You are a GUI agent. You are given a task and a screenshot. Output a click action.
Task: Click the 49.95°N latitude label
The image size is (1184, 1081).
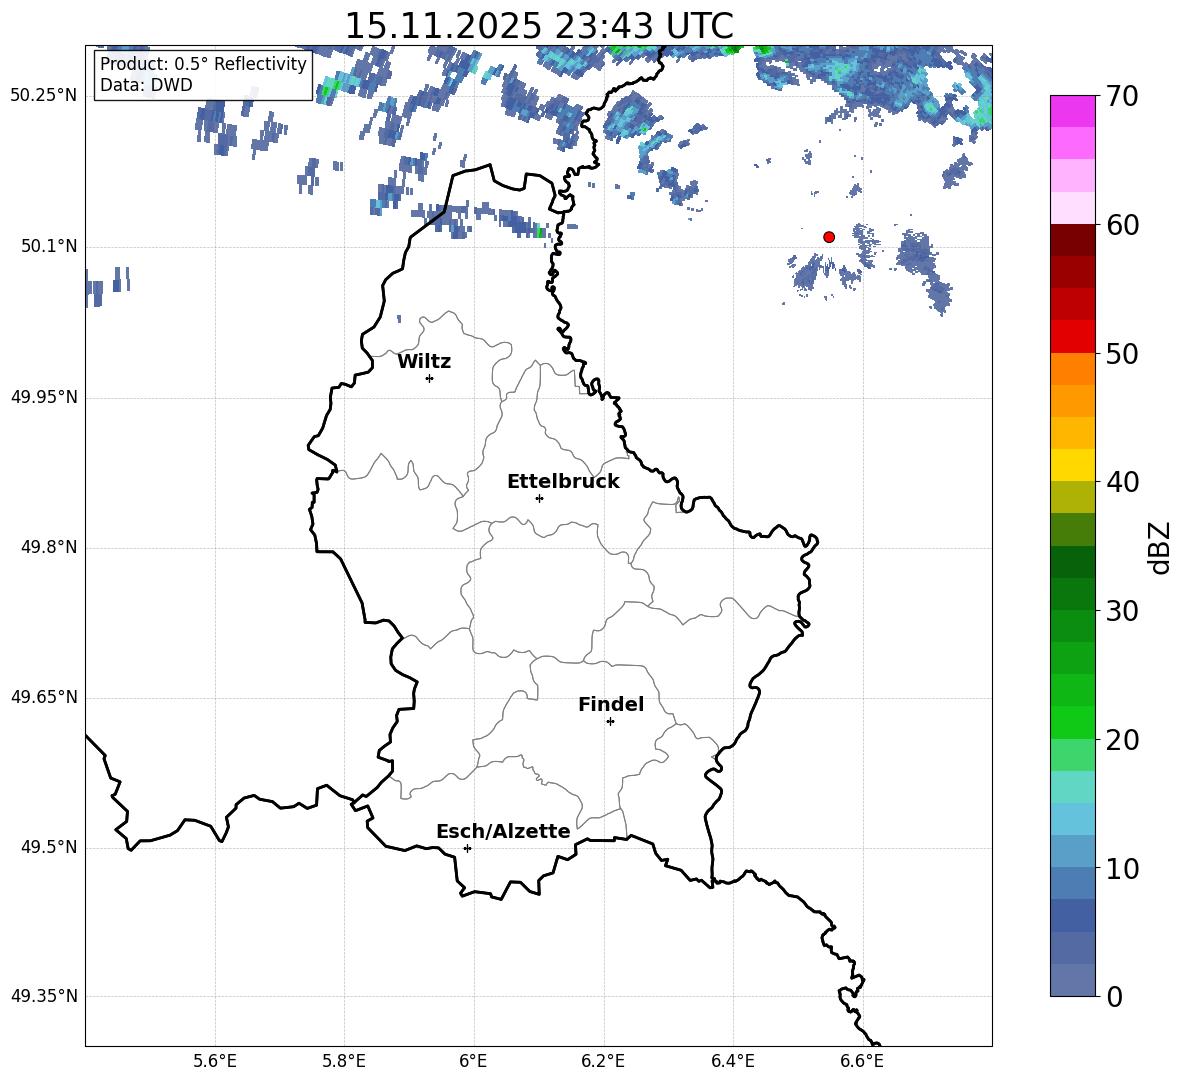click(44, 397)
